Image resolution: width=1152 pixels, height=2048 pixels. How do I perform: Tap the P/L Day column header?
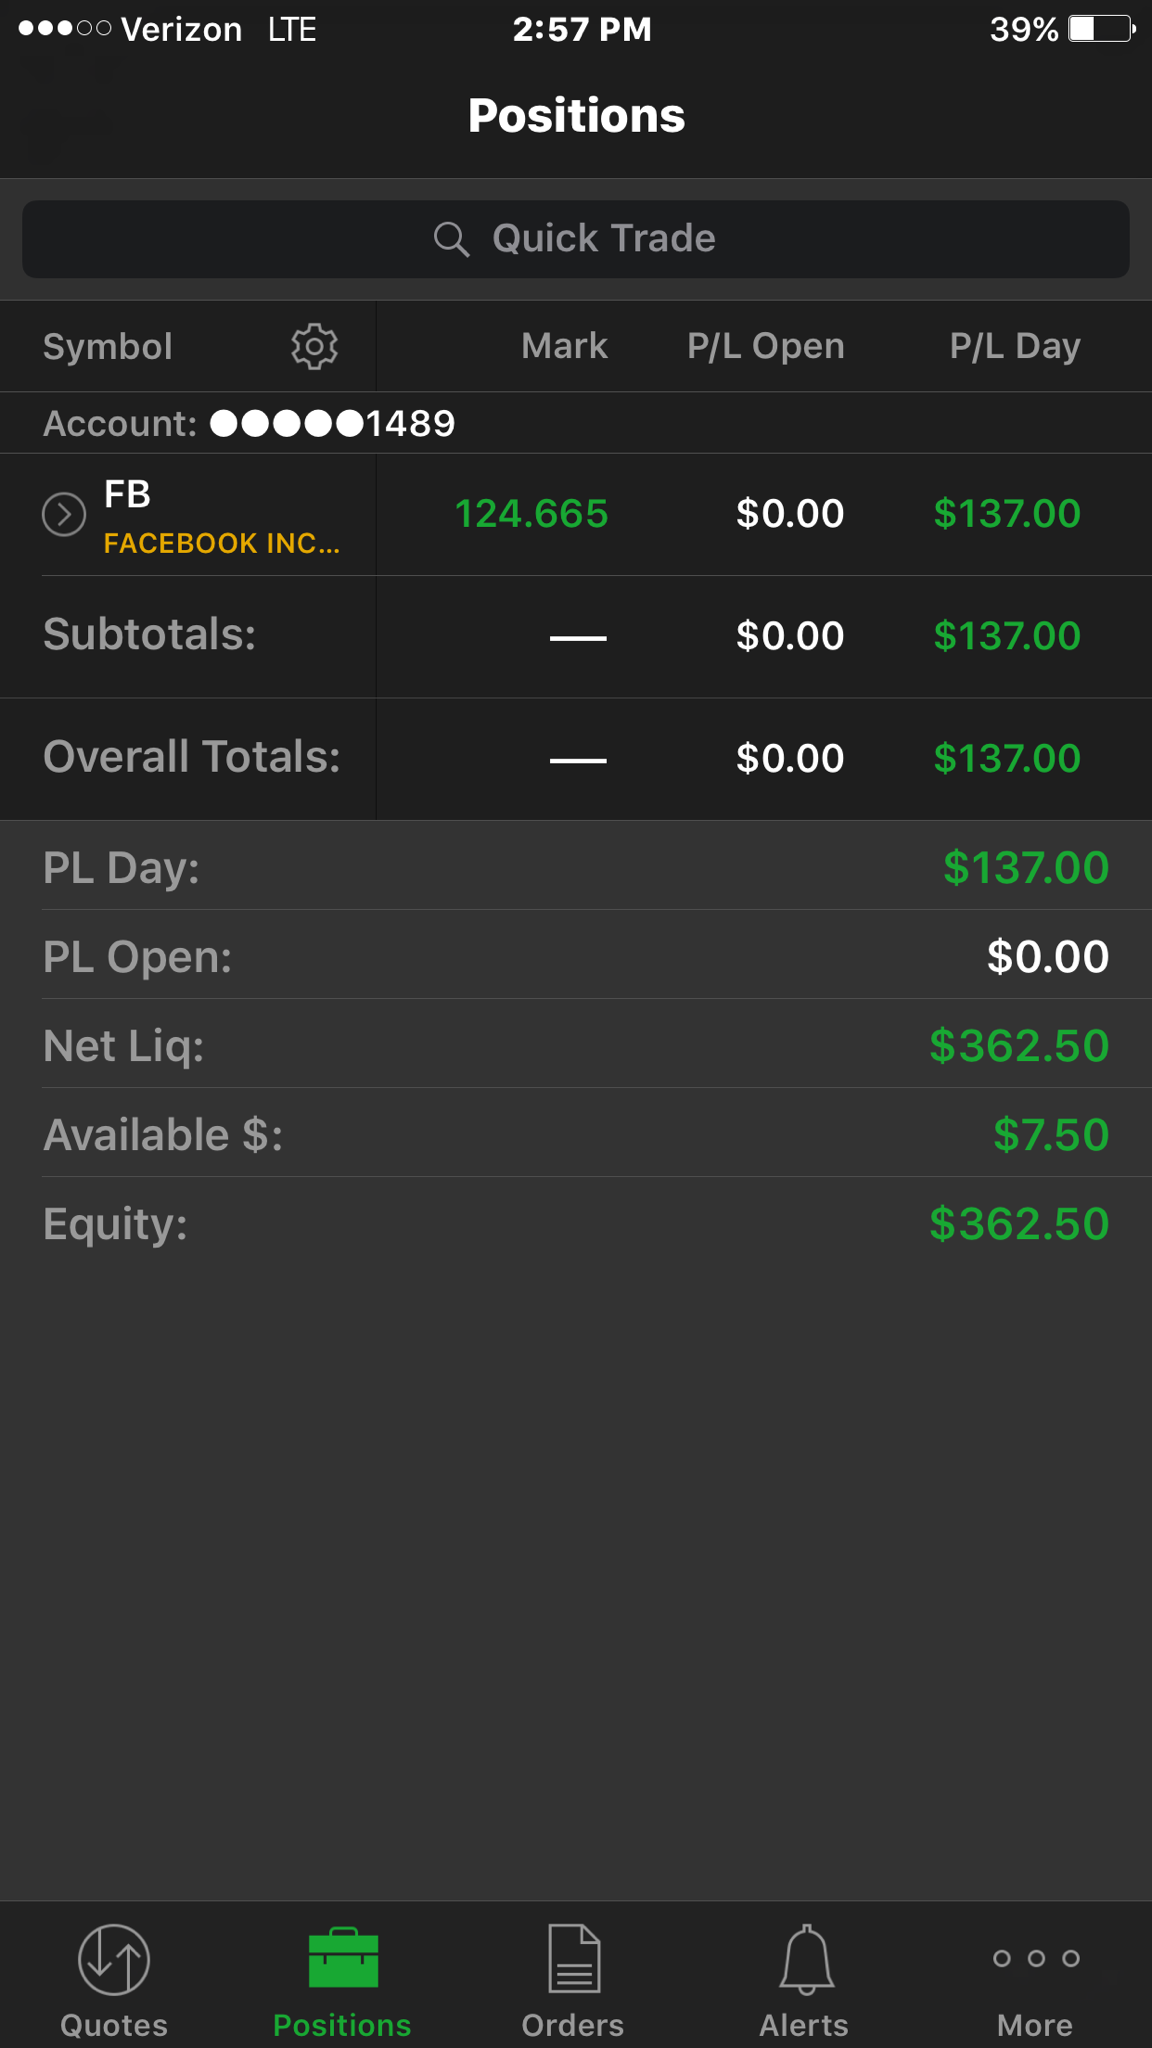pos(1015,346)
